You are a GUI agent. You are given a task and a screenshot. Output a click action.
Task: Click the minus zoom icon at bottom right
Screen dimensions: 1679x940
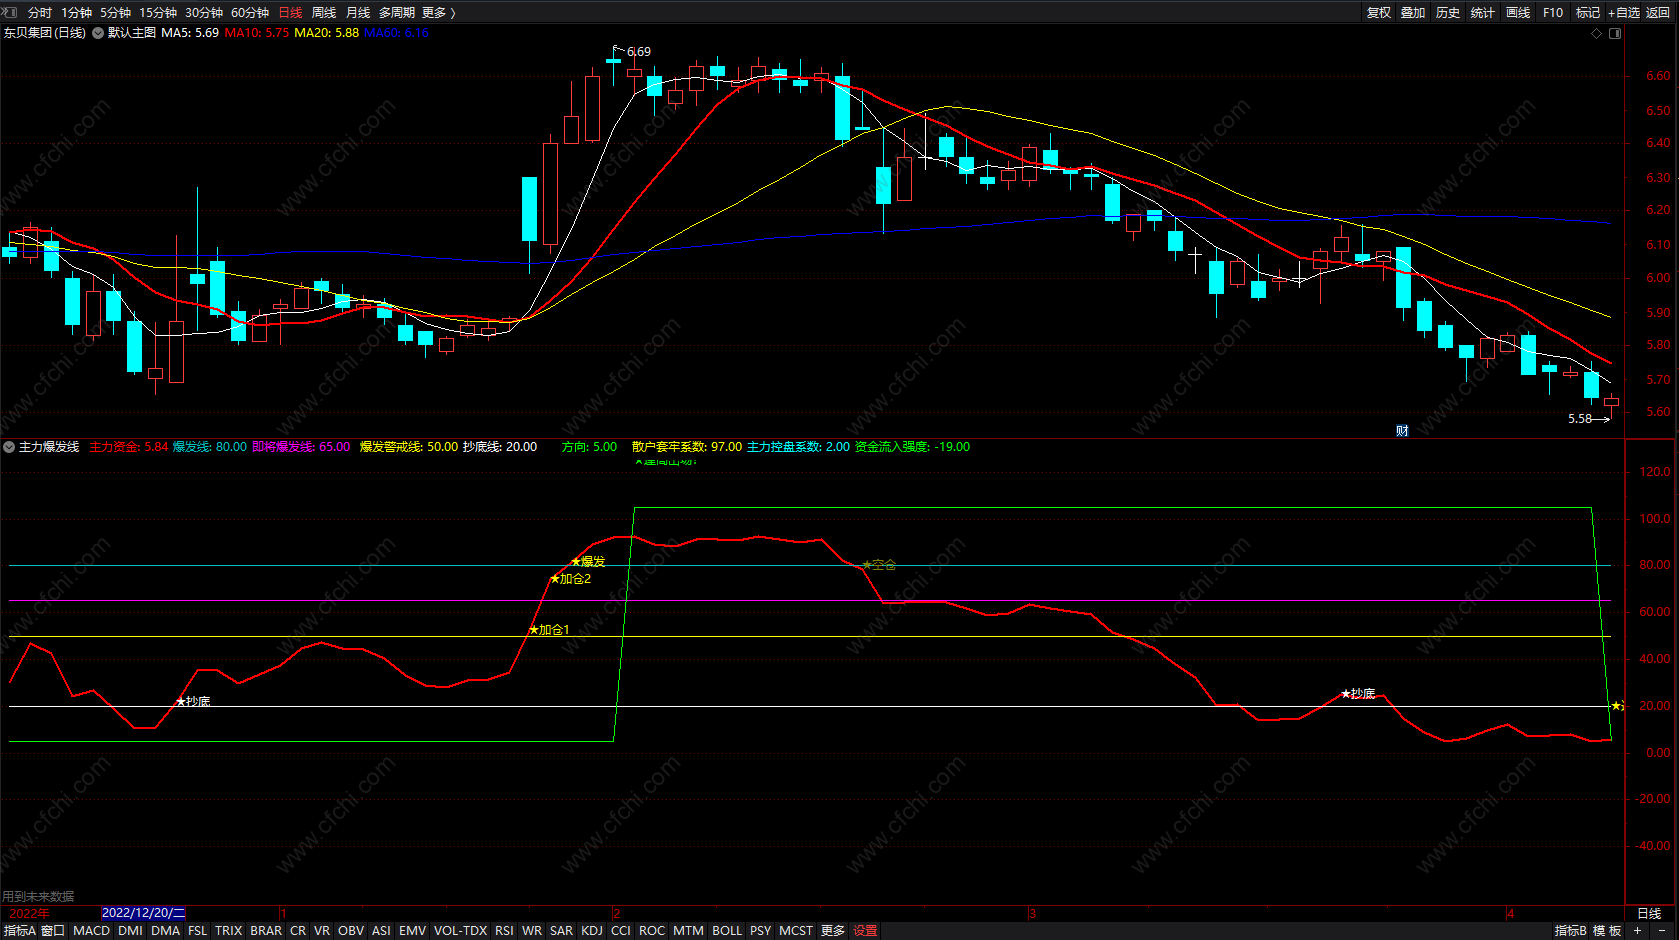coord(1662,930)
